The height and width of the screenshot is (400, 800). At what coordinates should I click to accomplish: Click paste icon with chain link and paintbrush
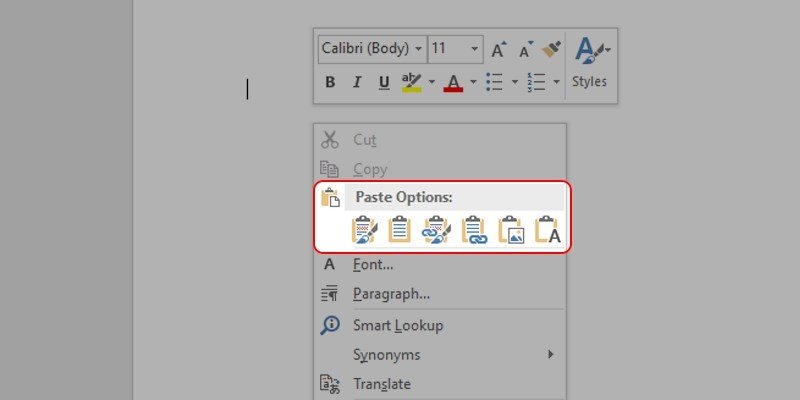coord(438,231)
